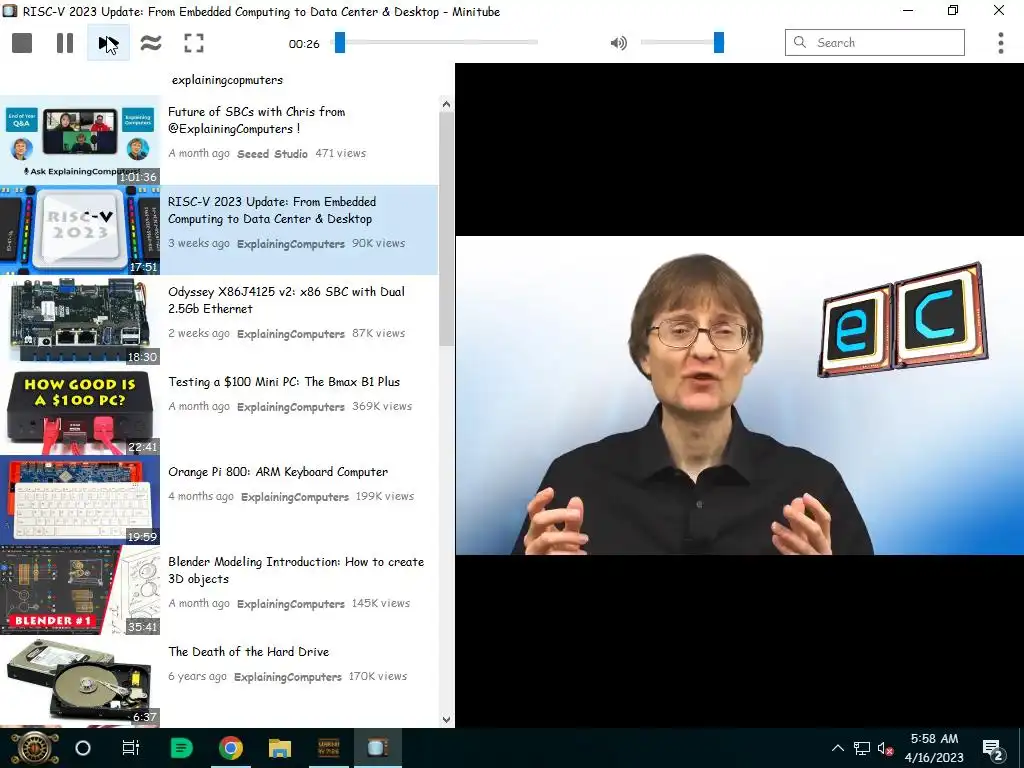The image size is (1024, 768).
Task: Open the notification center icon
Action: click(992, 748)
